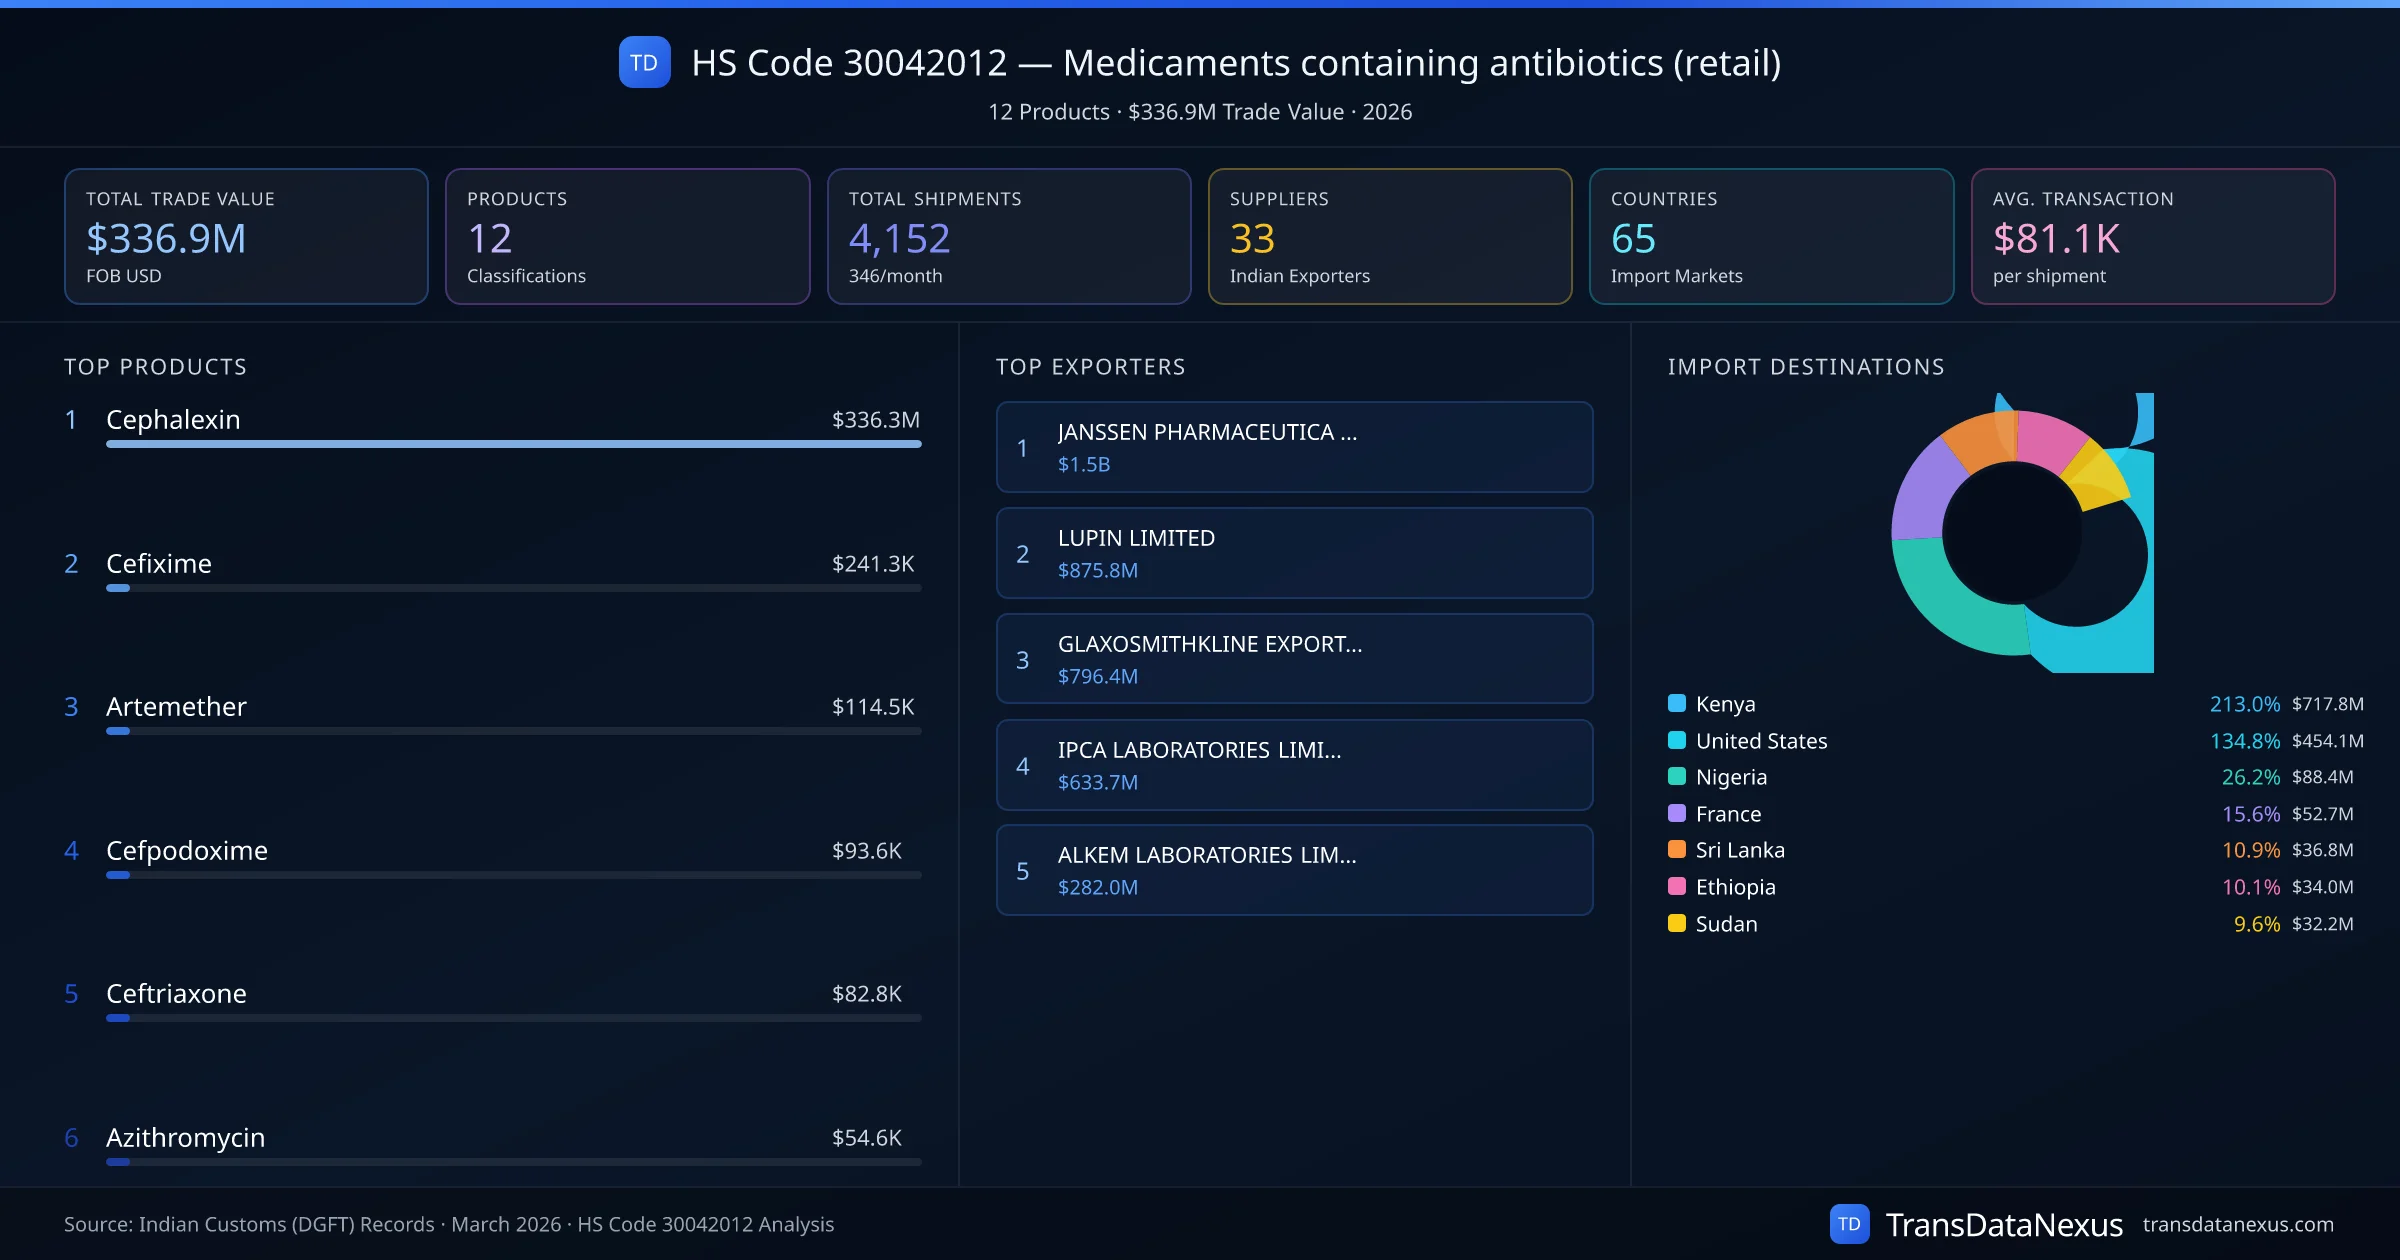The width and height of the screenshot is (2400, 1260).
Task: Toggle the United States series in the legend
Action: 1760,740
